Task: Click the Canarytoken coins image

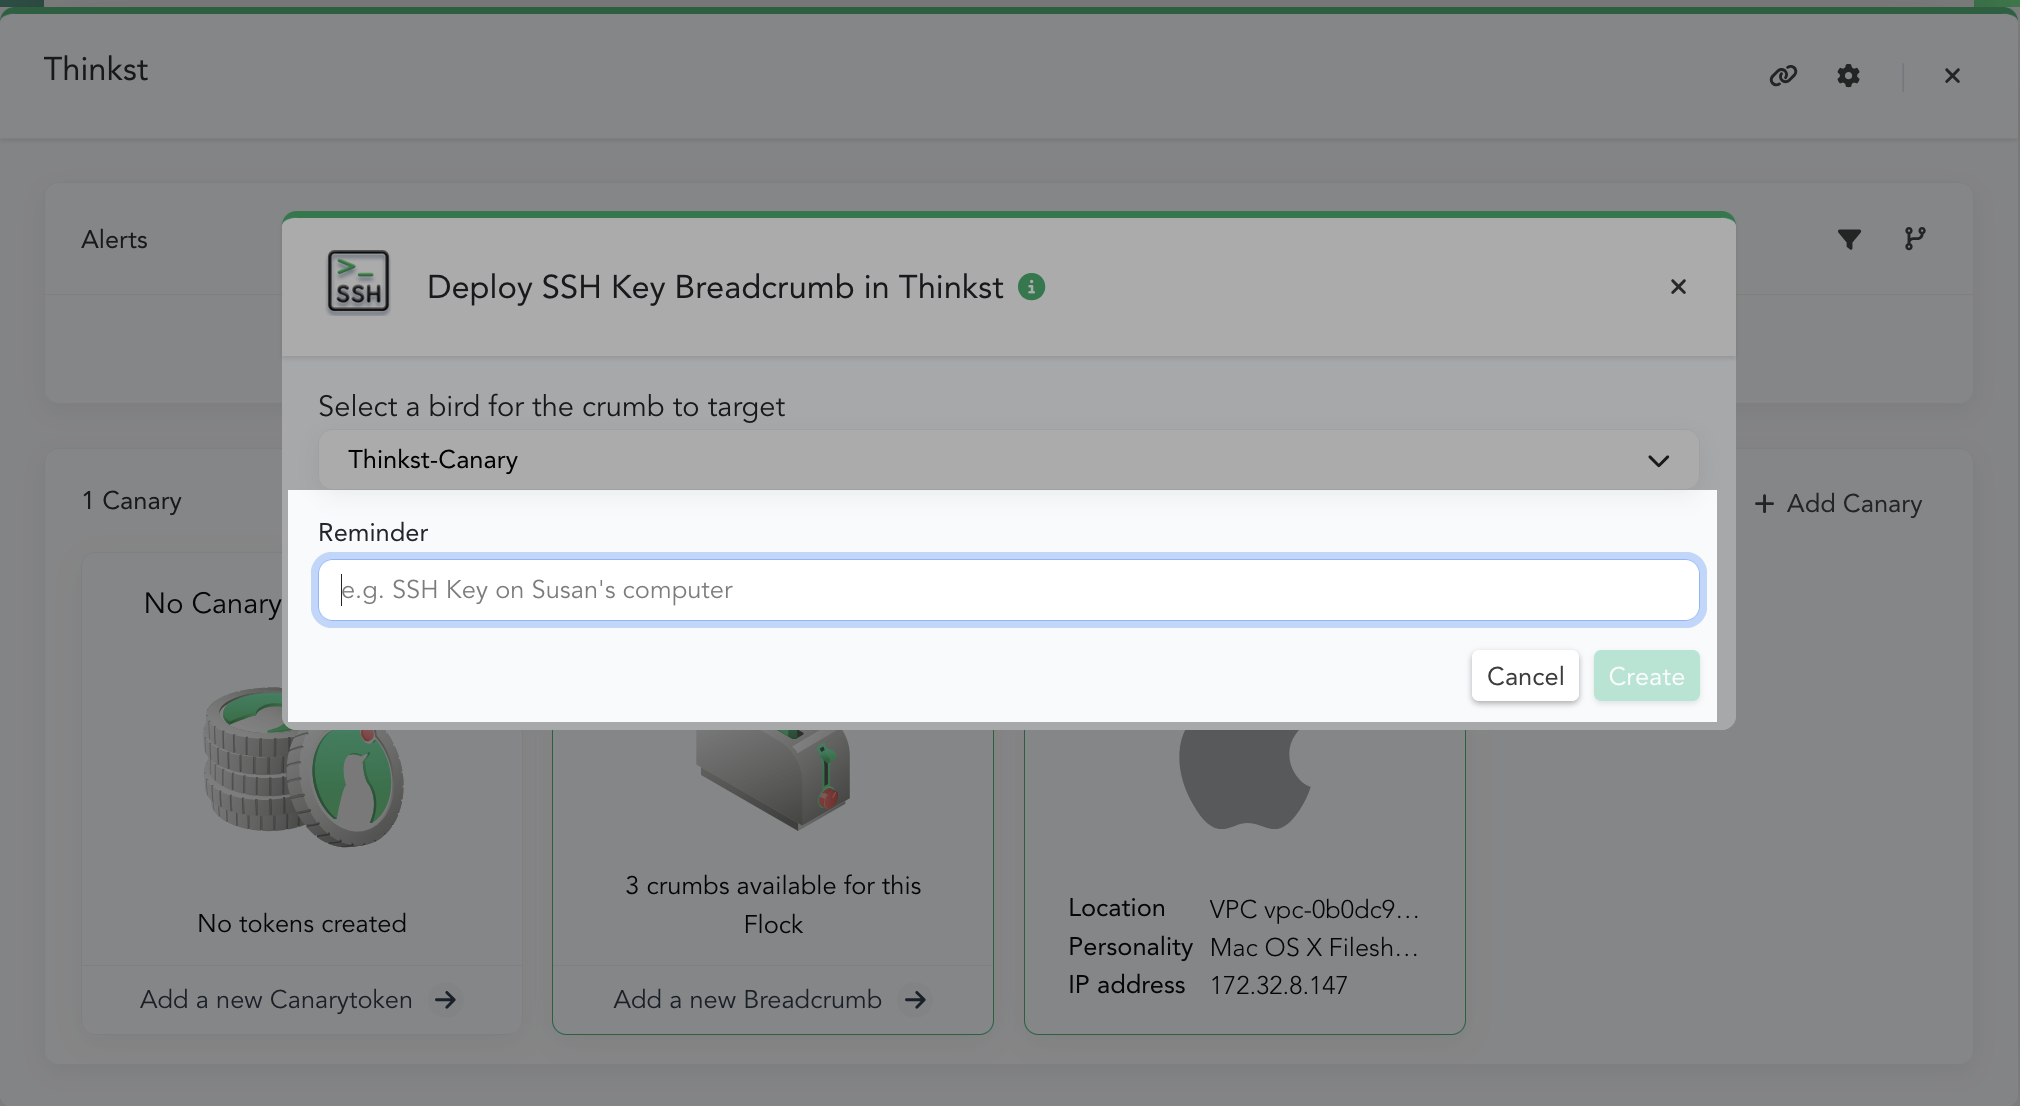Action: pyautogui.click(x=303, y=767)
